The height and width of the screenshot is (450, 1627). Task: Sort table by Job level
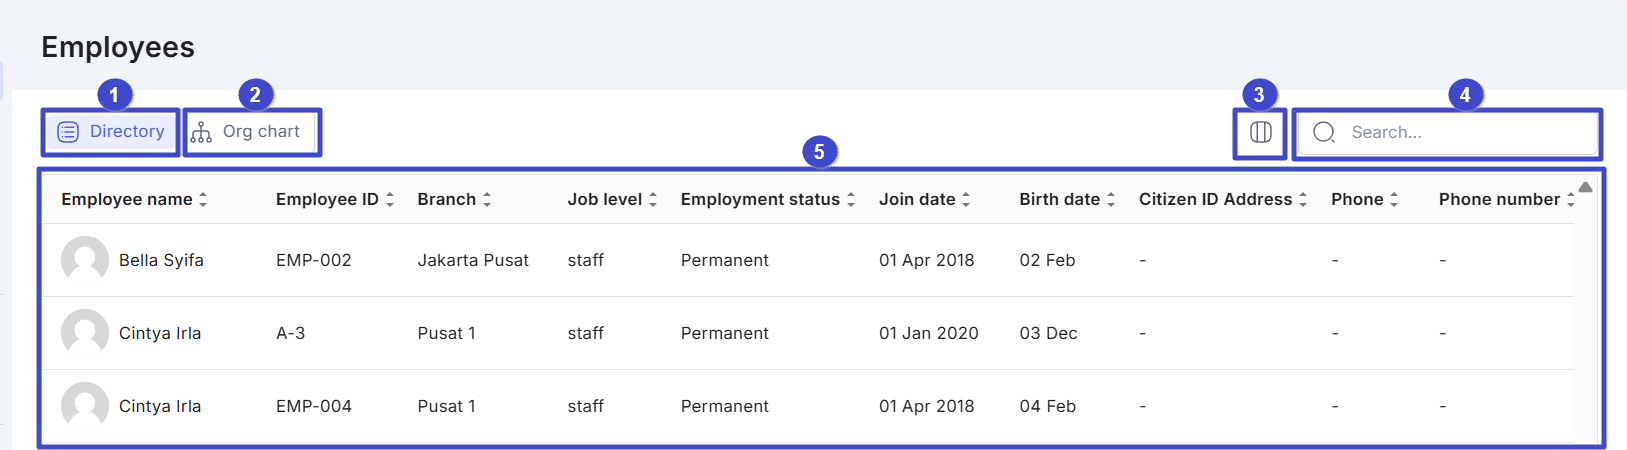point(653,199)
